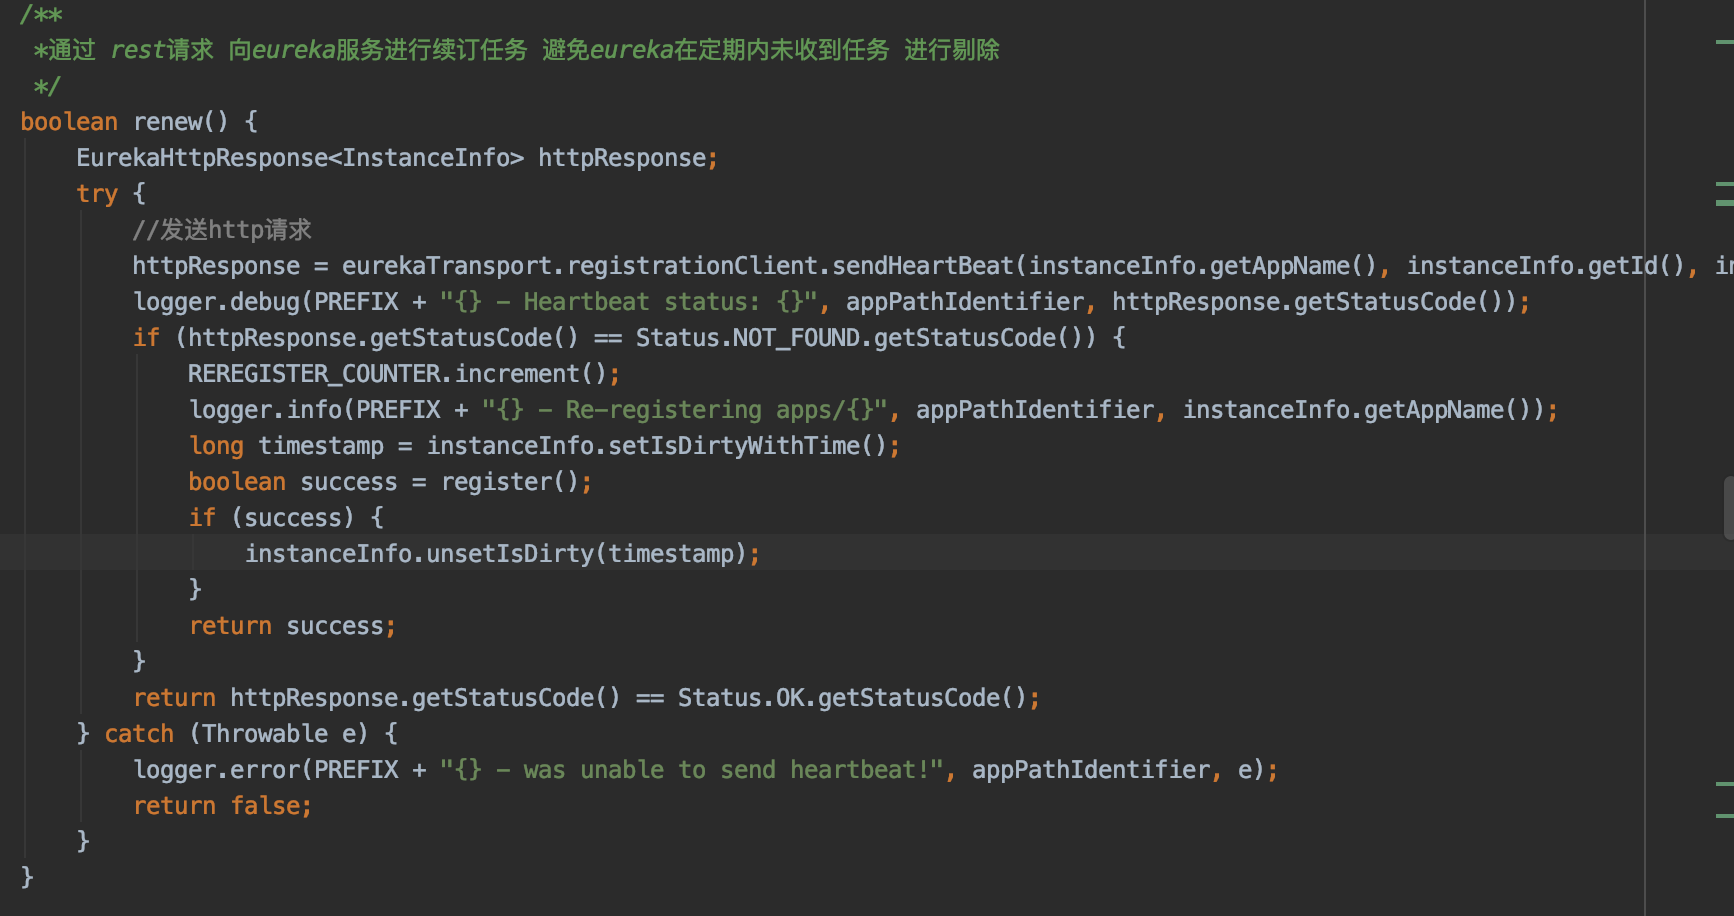Click the catch keyword
This screenshot has width=1734, height=916.
tap(139, 734)
